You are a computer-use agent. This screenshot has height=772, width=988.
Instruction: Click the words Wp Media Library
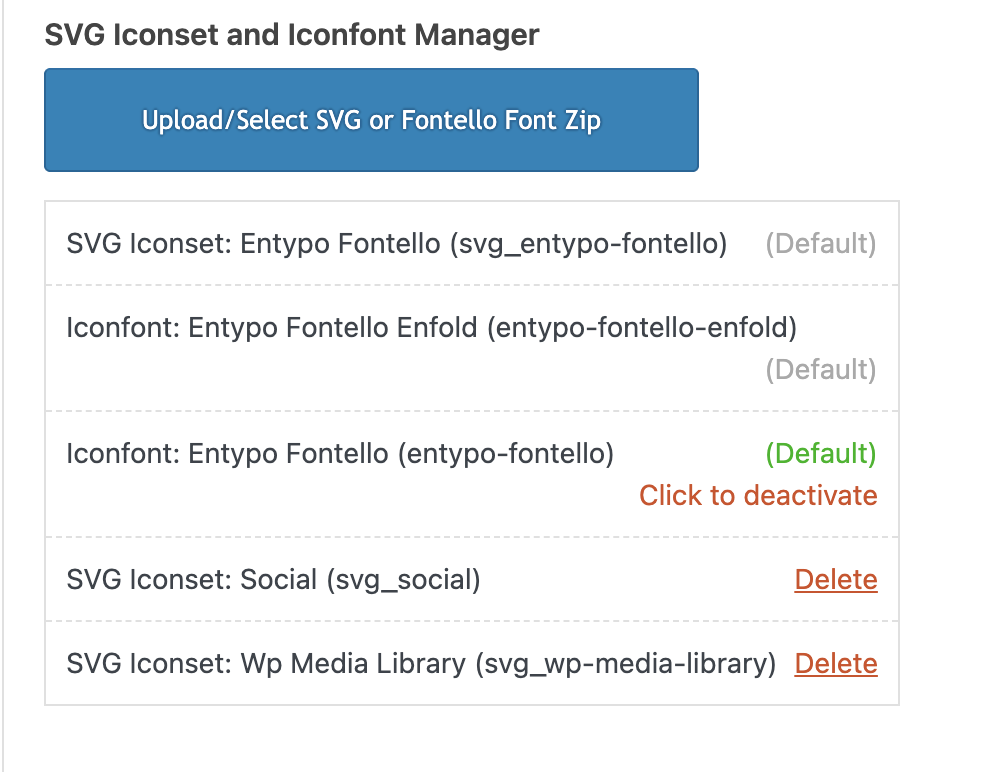[353, 664]
